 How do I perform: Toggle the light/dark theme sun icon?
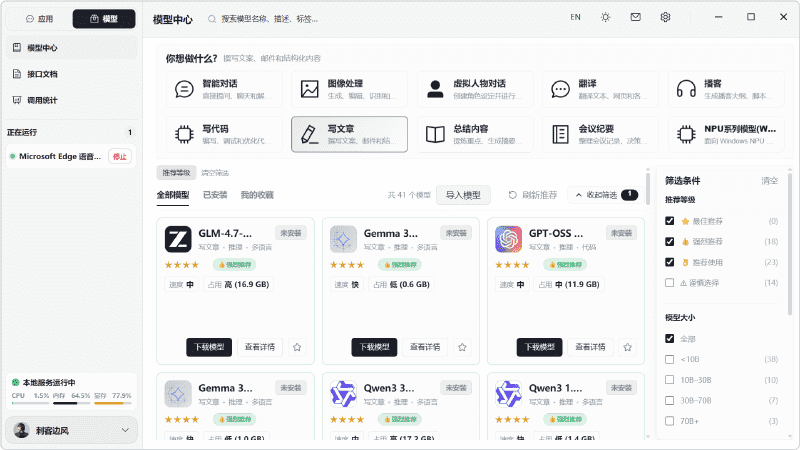pyautogui.click(x=606, y=17)
